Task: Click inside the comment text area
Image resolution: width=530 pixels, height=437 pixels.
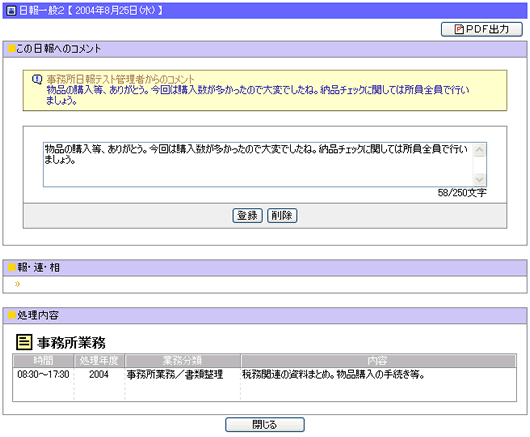Action: 259,165
